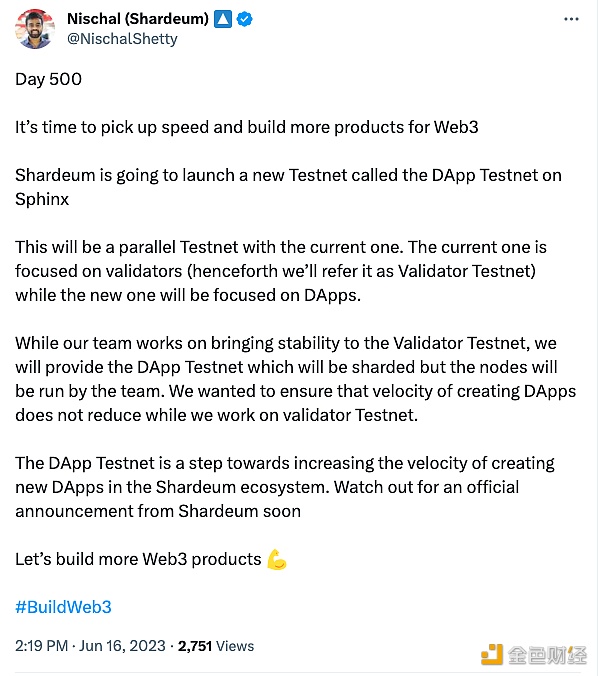This screenshot has width=598, height=676.
Task: Click the parallel Testnet paragraph
Action: [x=281, y=271]
